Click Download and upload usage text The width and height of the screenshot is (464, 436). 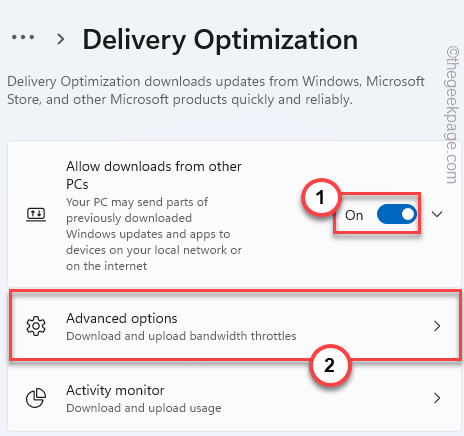point(144,408)
